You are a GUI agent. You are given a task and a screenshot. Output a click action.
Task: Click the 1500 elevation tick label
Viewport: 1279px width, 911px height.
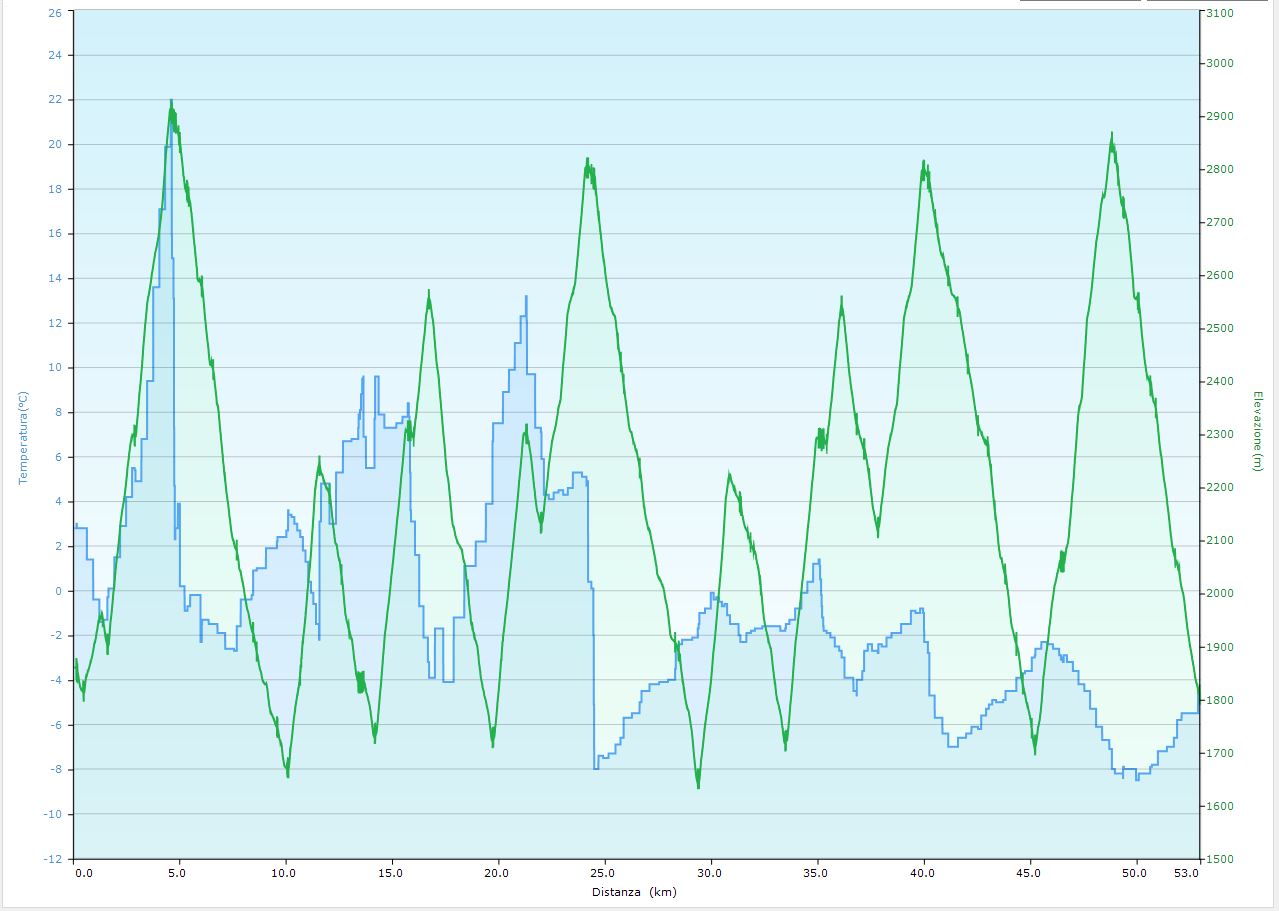pos(1220,859)
